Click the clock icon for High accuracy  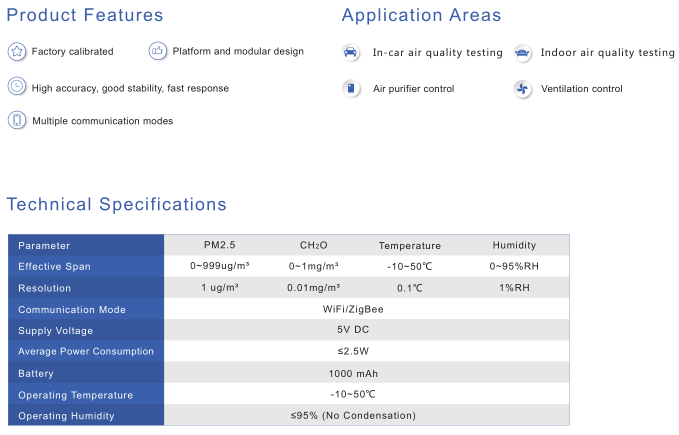[17, 86]
